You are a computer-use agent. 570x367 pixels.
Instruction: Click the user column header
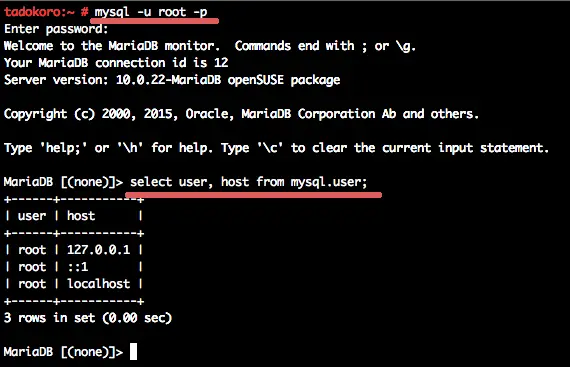[x=32, y=216]
